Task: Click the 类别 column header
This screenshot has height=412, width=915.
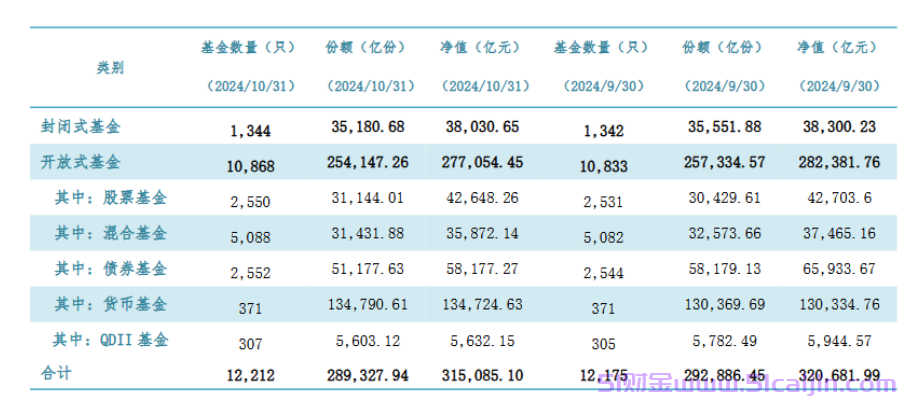Action: tap(110, 68)
